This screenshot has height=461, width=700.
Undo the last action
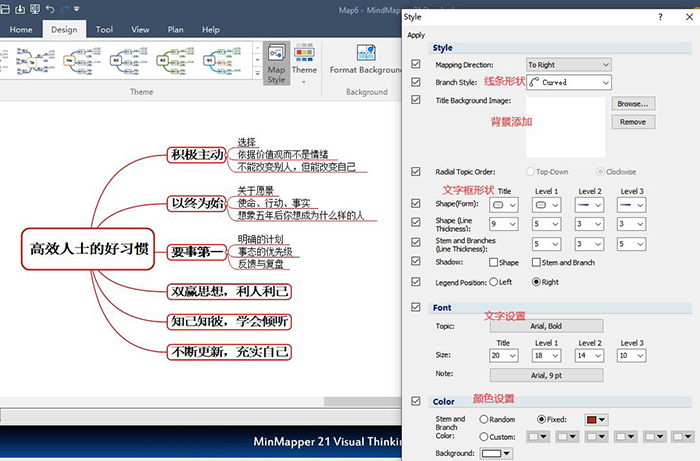pyautogui.click(x=50, y=8)
